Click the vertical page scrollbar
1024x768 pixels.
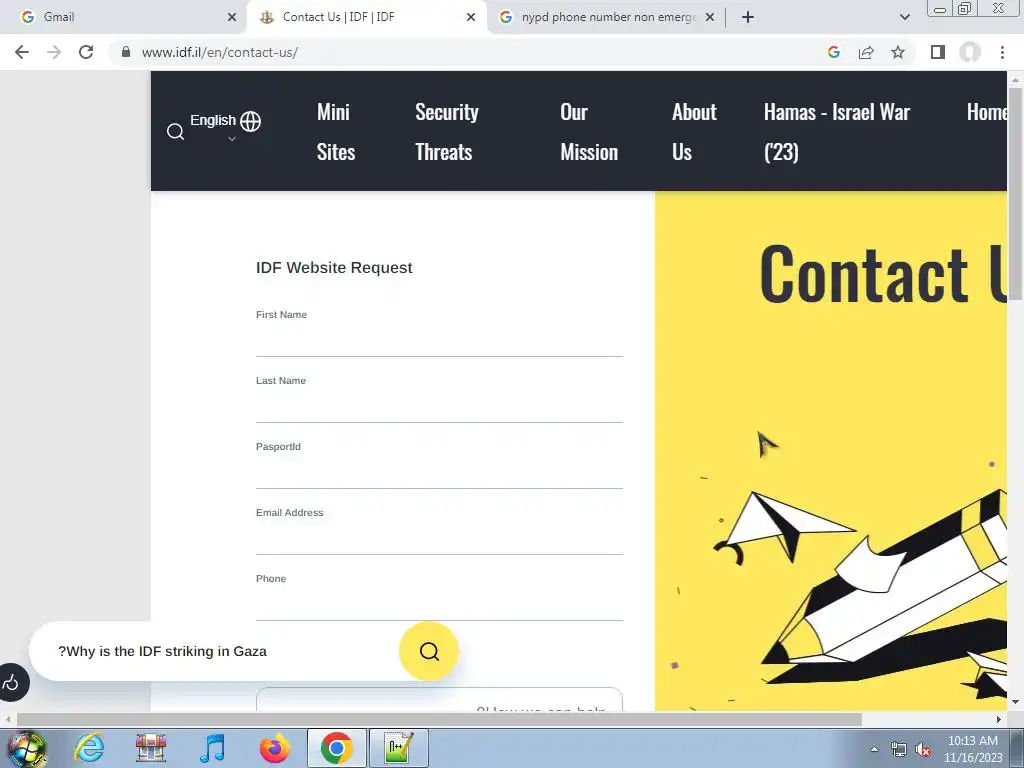click(x=1015, y=196)
